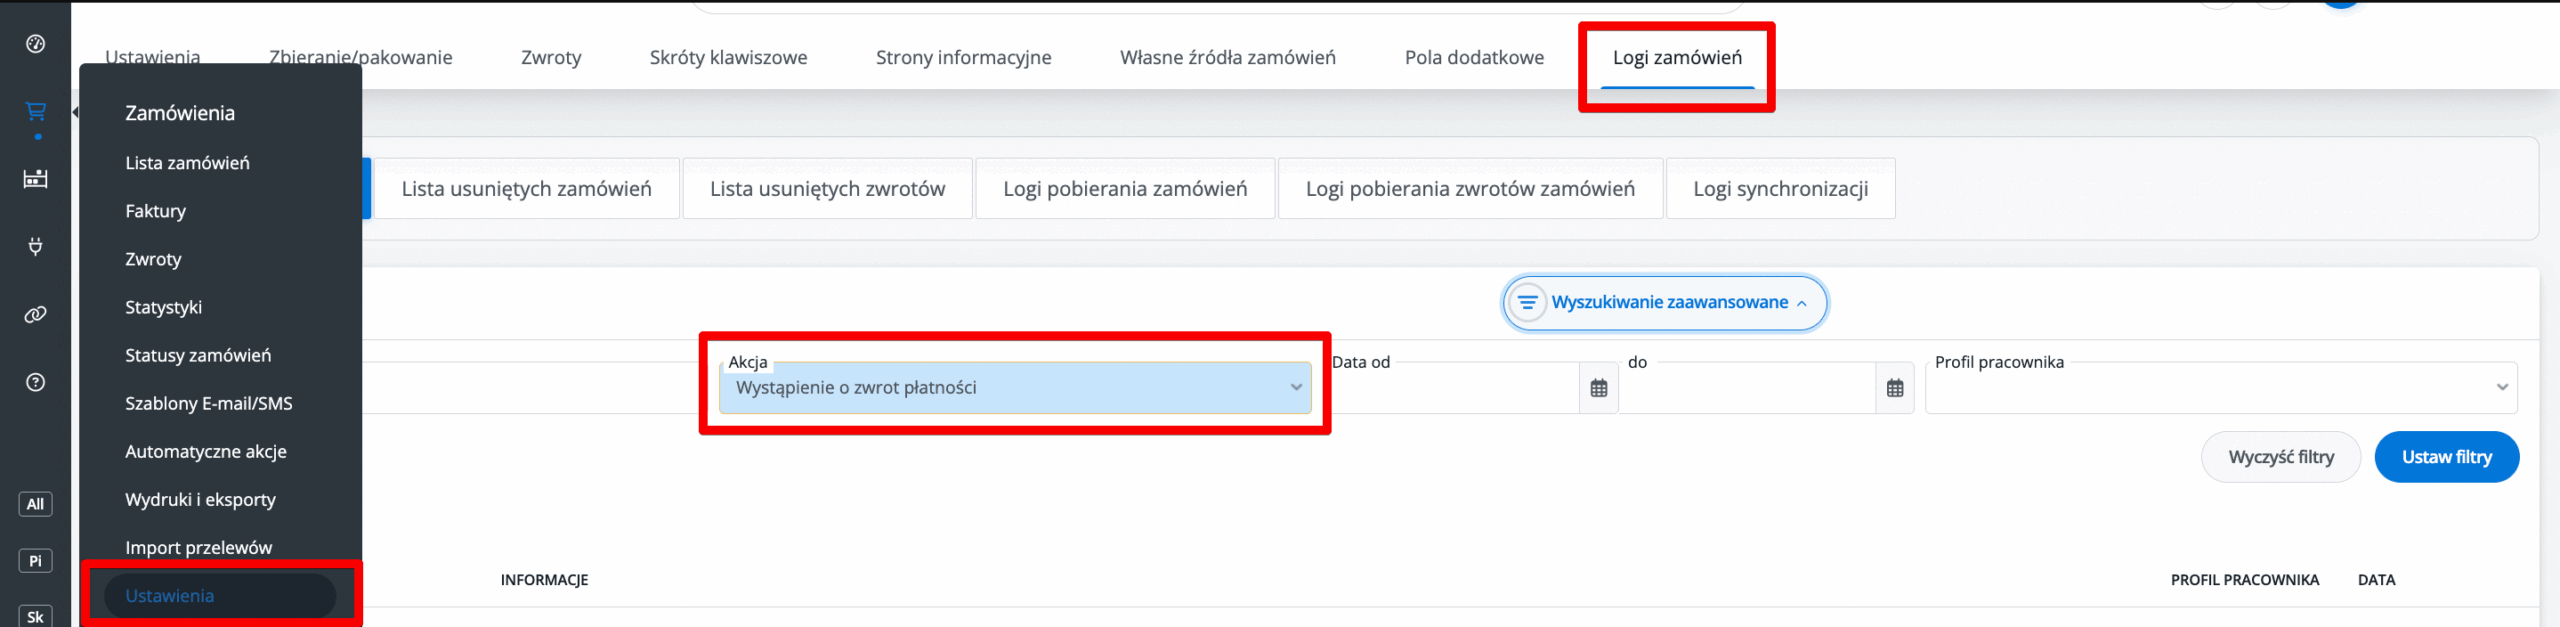Image resolution: width=2560 pixels, height=627 pixels.
Task: Click the chain link icon in sidebar
Action: [x=35, y=315]
